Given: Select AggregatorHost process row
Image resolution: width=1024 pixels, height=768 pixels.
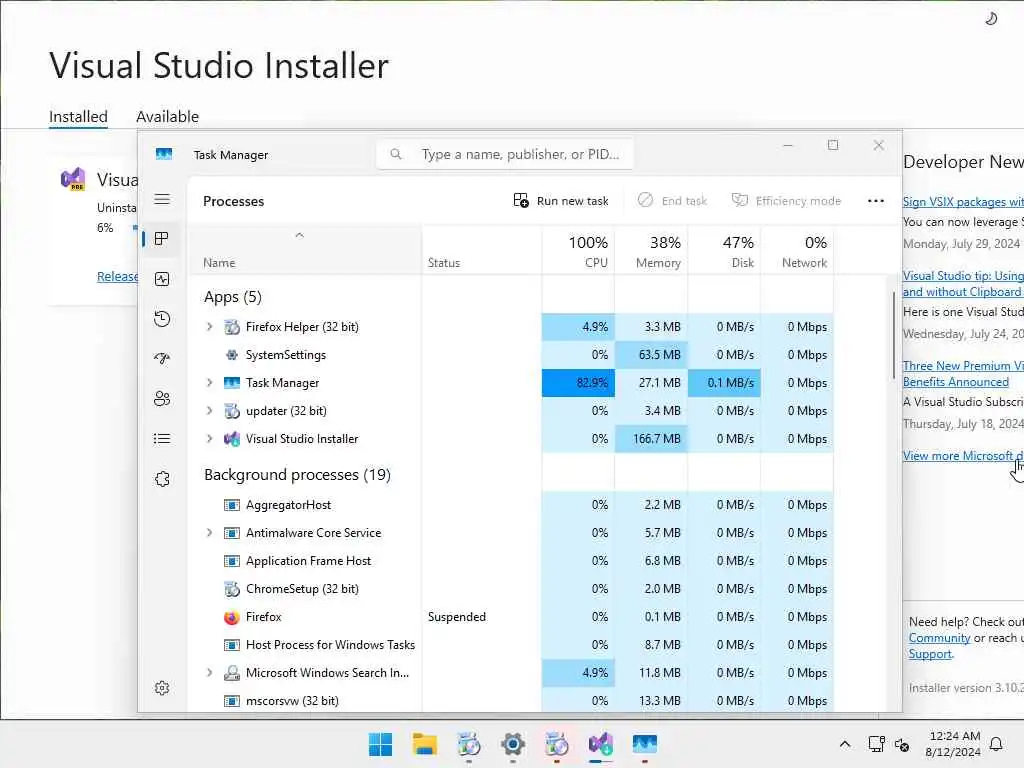Looking at the screenshot, I should pyautogui.click(x=511, y=505).
